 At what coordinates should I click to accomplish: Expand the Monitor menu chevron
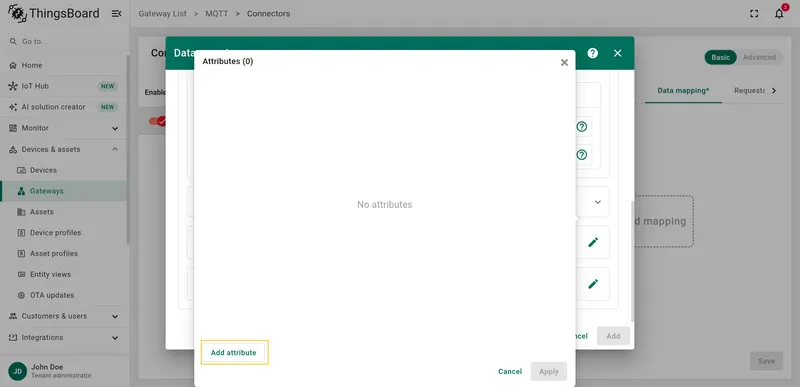click(x=115, y=128)
